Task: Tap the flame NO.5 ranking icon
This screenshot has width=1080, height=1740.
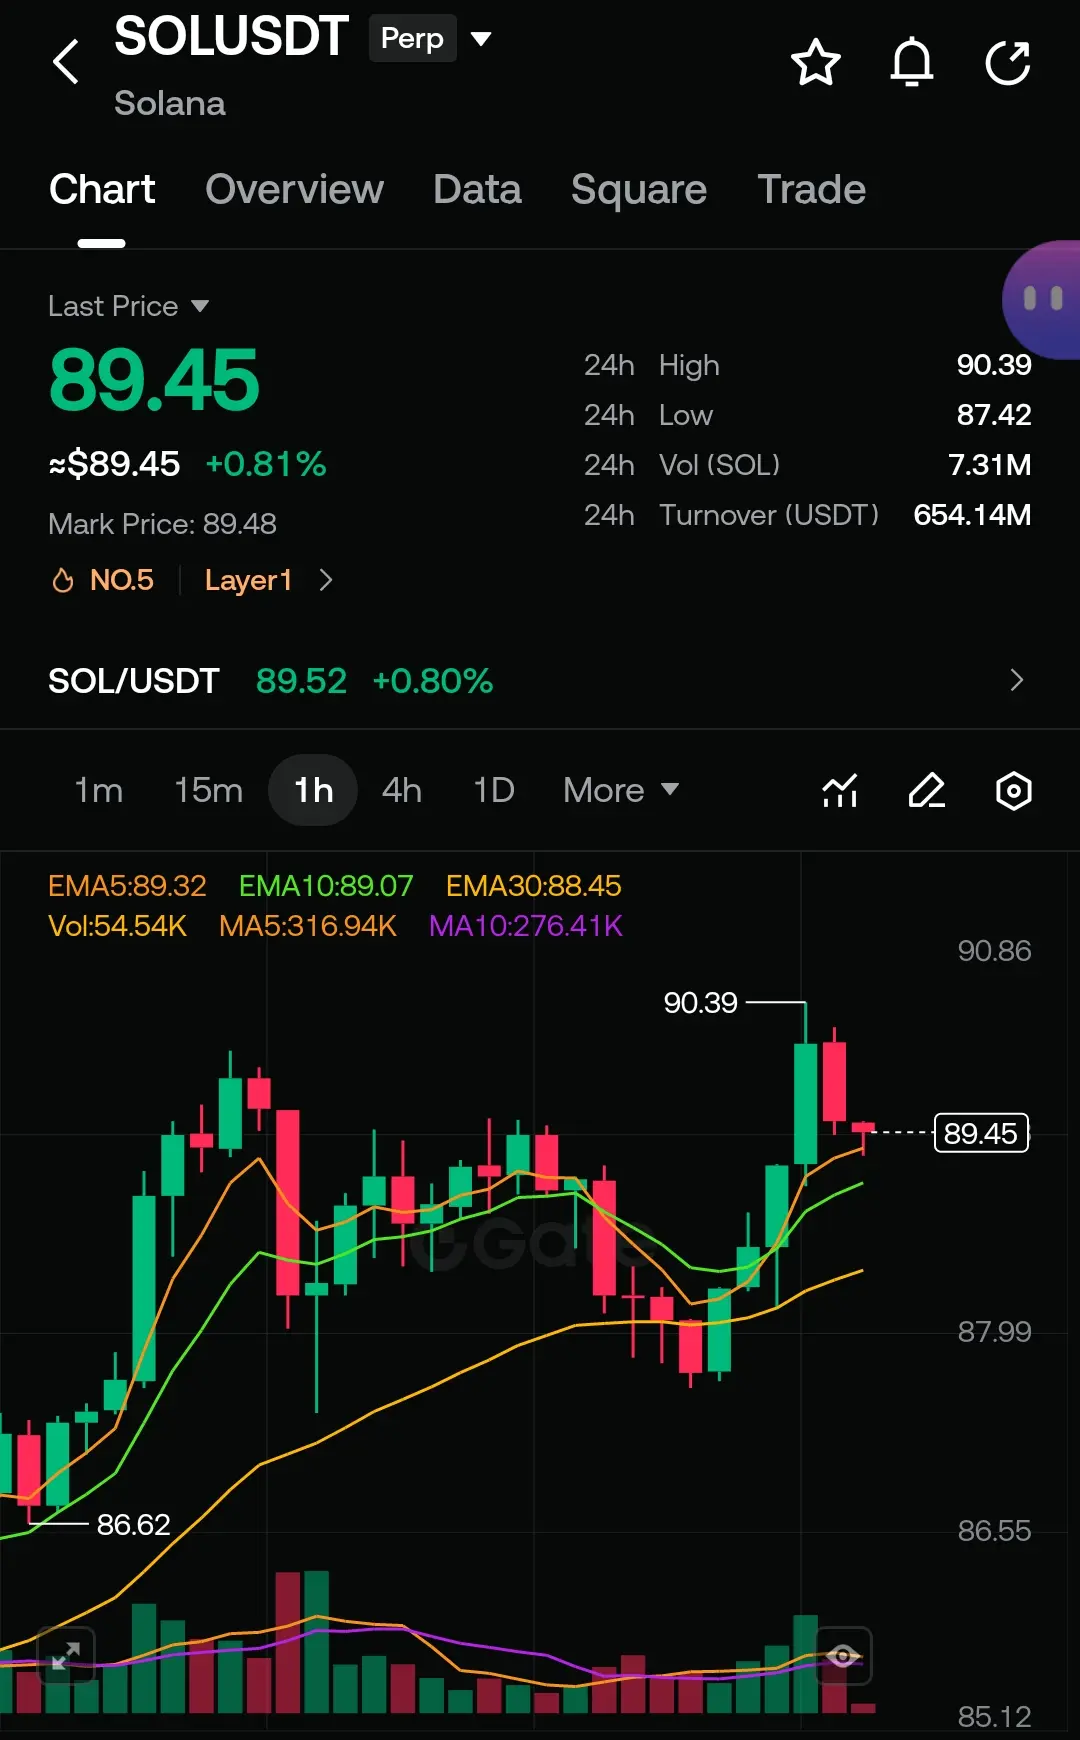Action: coord(62,580)
